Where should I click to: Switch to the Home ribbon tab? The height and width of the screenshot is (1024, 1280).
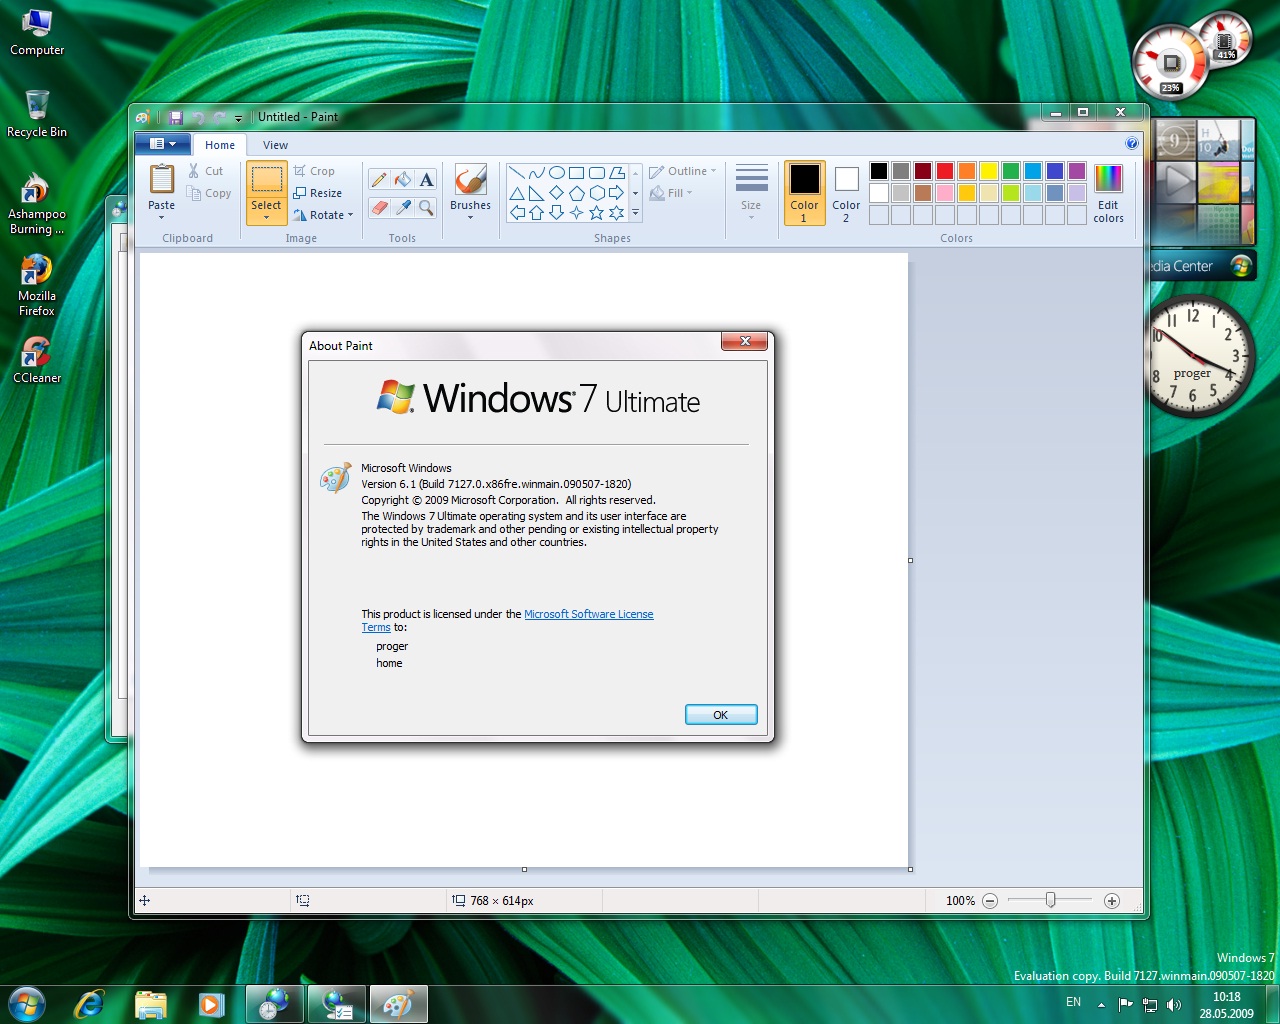pos(220,145)
